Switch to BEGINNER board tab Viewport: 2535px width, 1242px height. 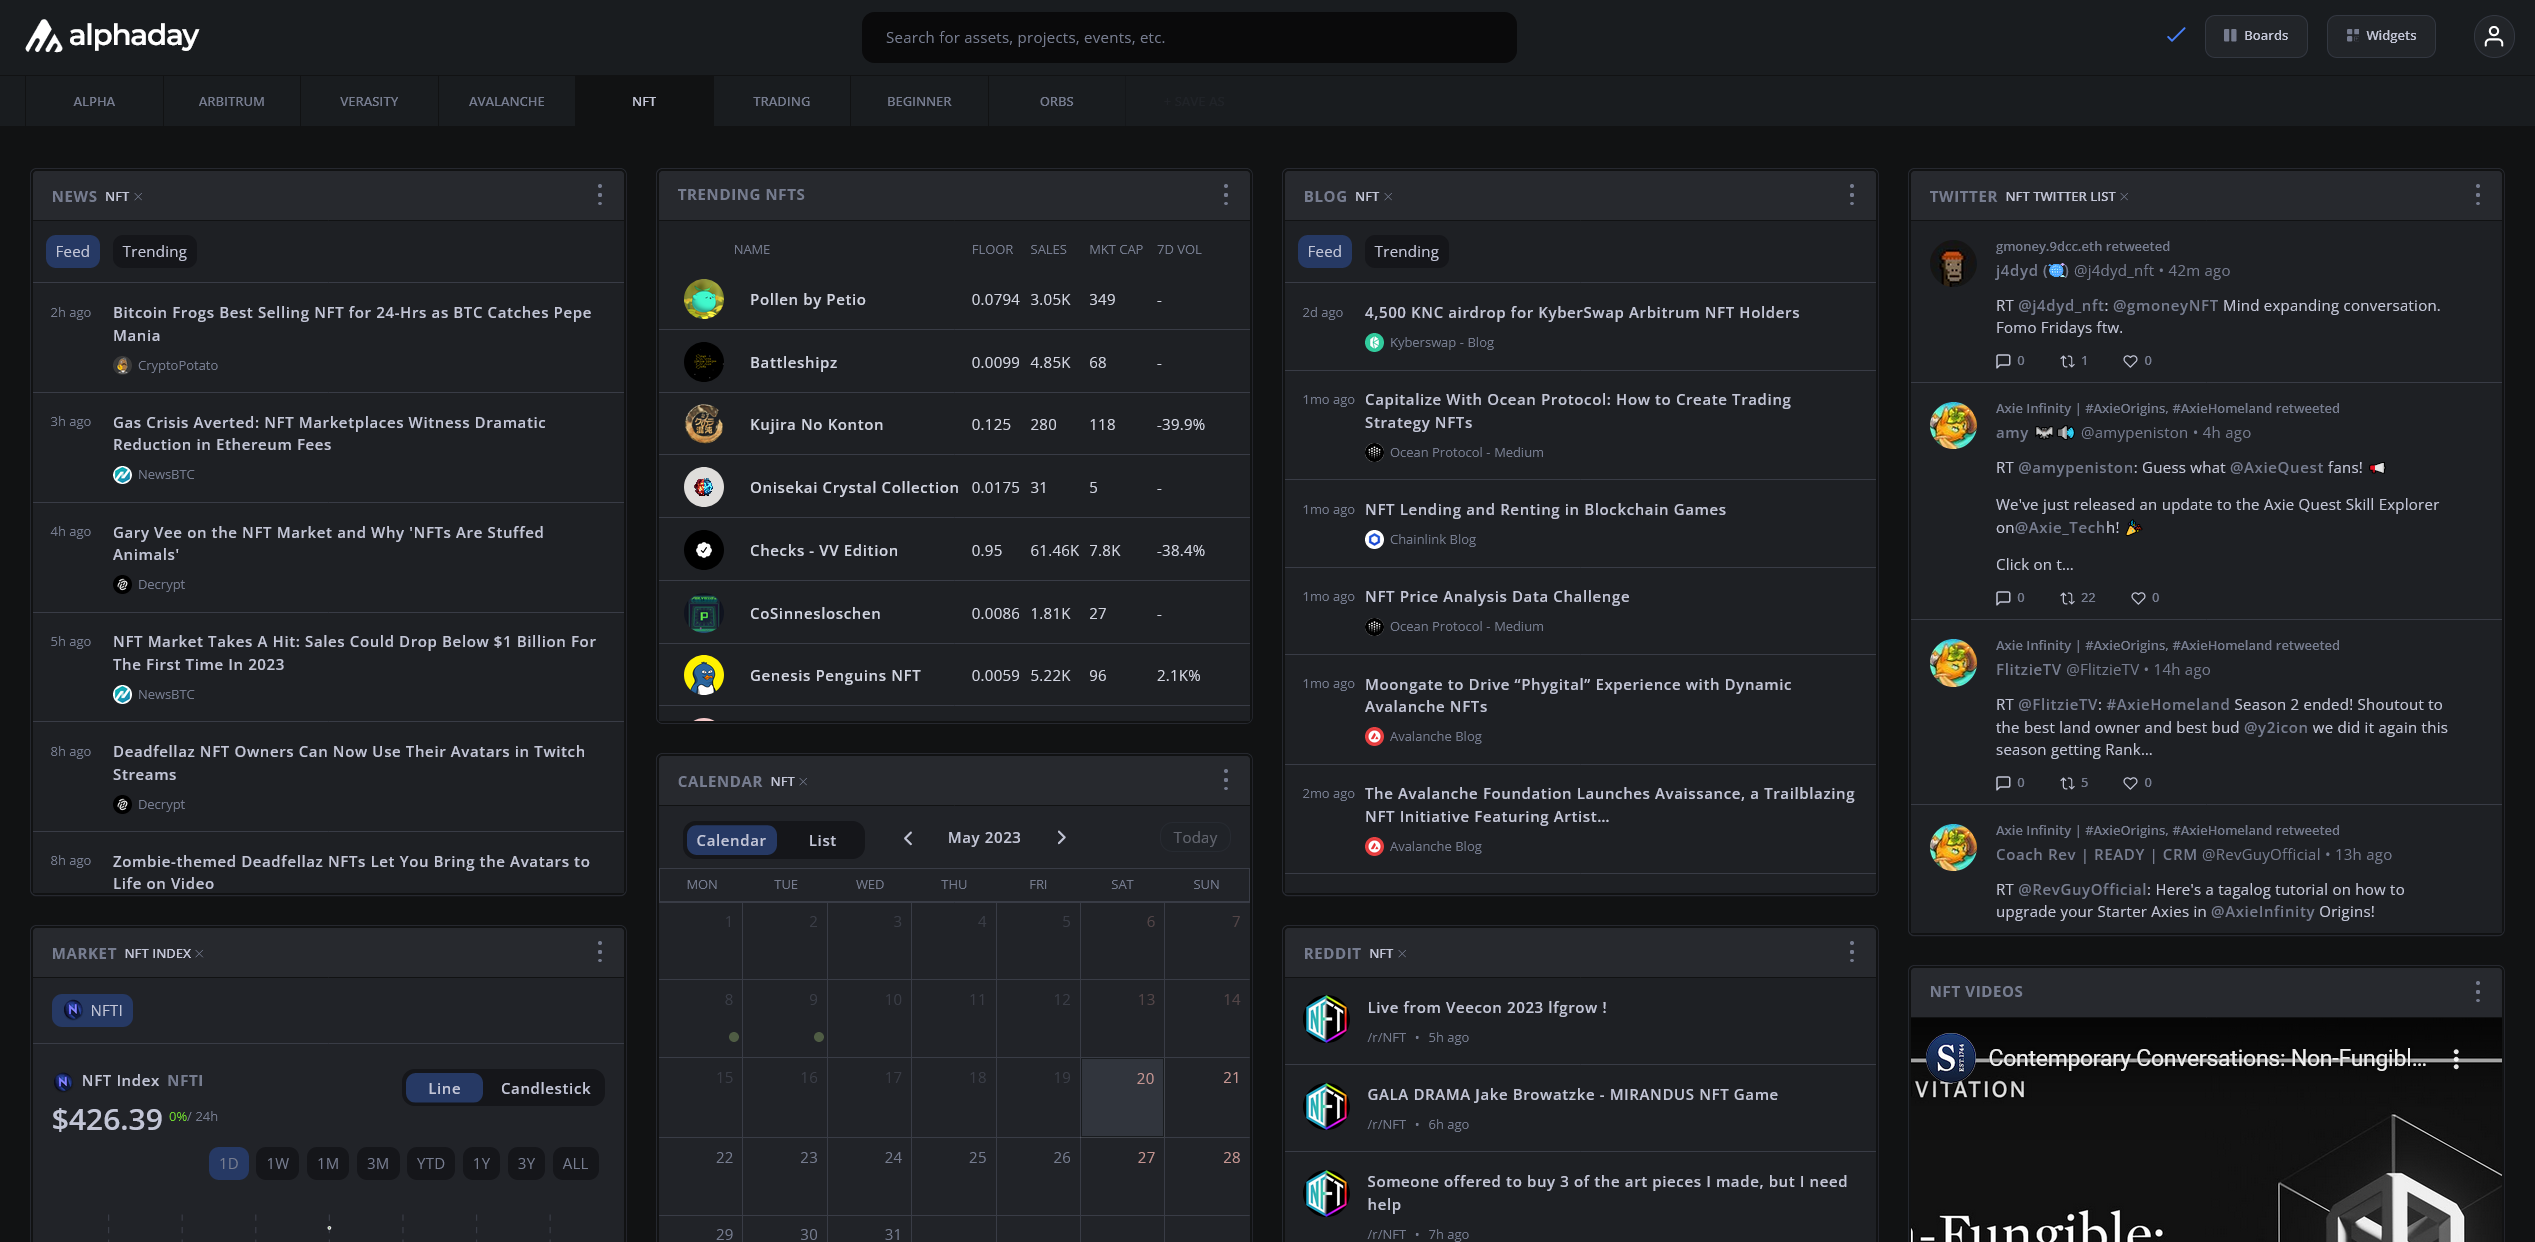919,101
